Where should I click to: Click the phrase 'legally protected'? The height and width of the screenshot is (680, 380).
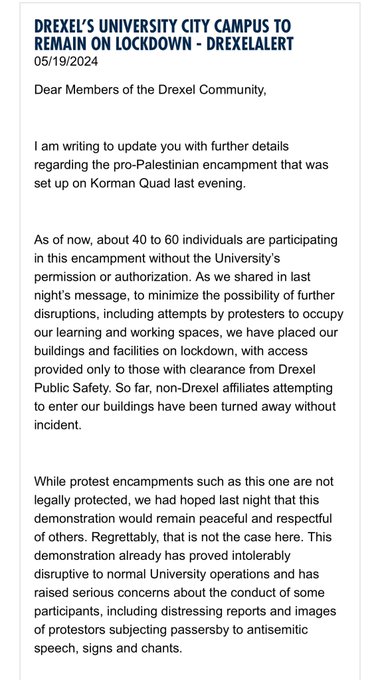tap(82, 500)
